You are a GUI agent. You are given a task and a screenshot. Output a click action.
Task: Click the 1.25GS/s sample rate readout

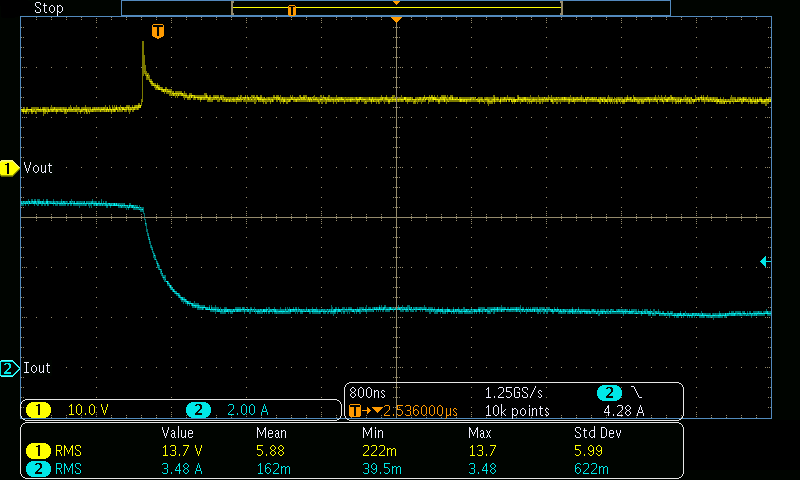(x=513, y=392)
